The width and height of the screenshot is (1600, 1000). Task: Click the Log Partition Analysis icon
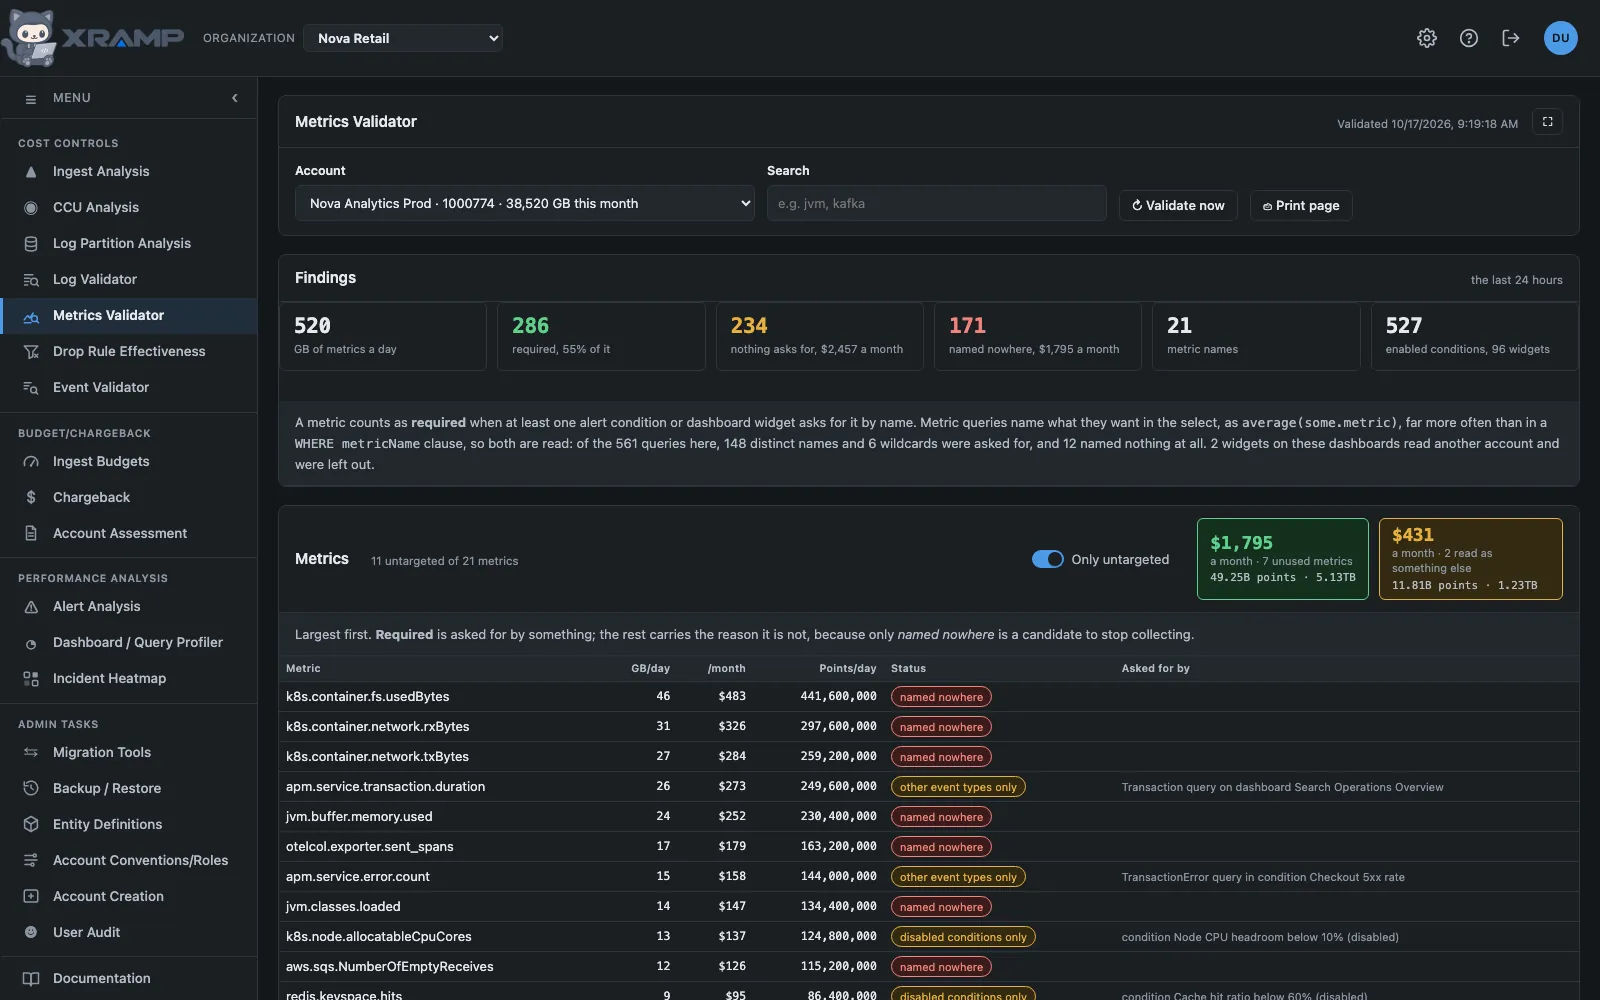[x=31, y=244]
